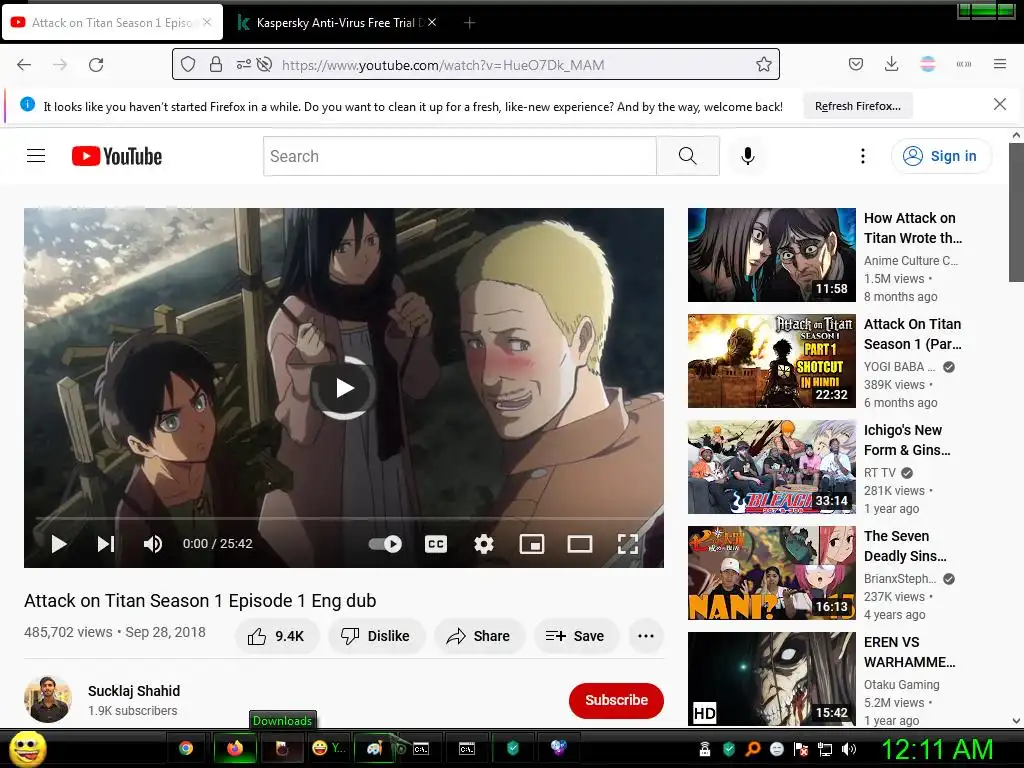Start voice search with microphone icon
This screenshot has width=1024, height=768.
pos(748,156)
